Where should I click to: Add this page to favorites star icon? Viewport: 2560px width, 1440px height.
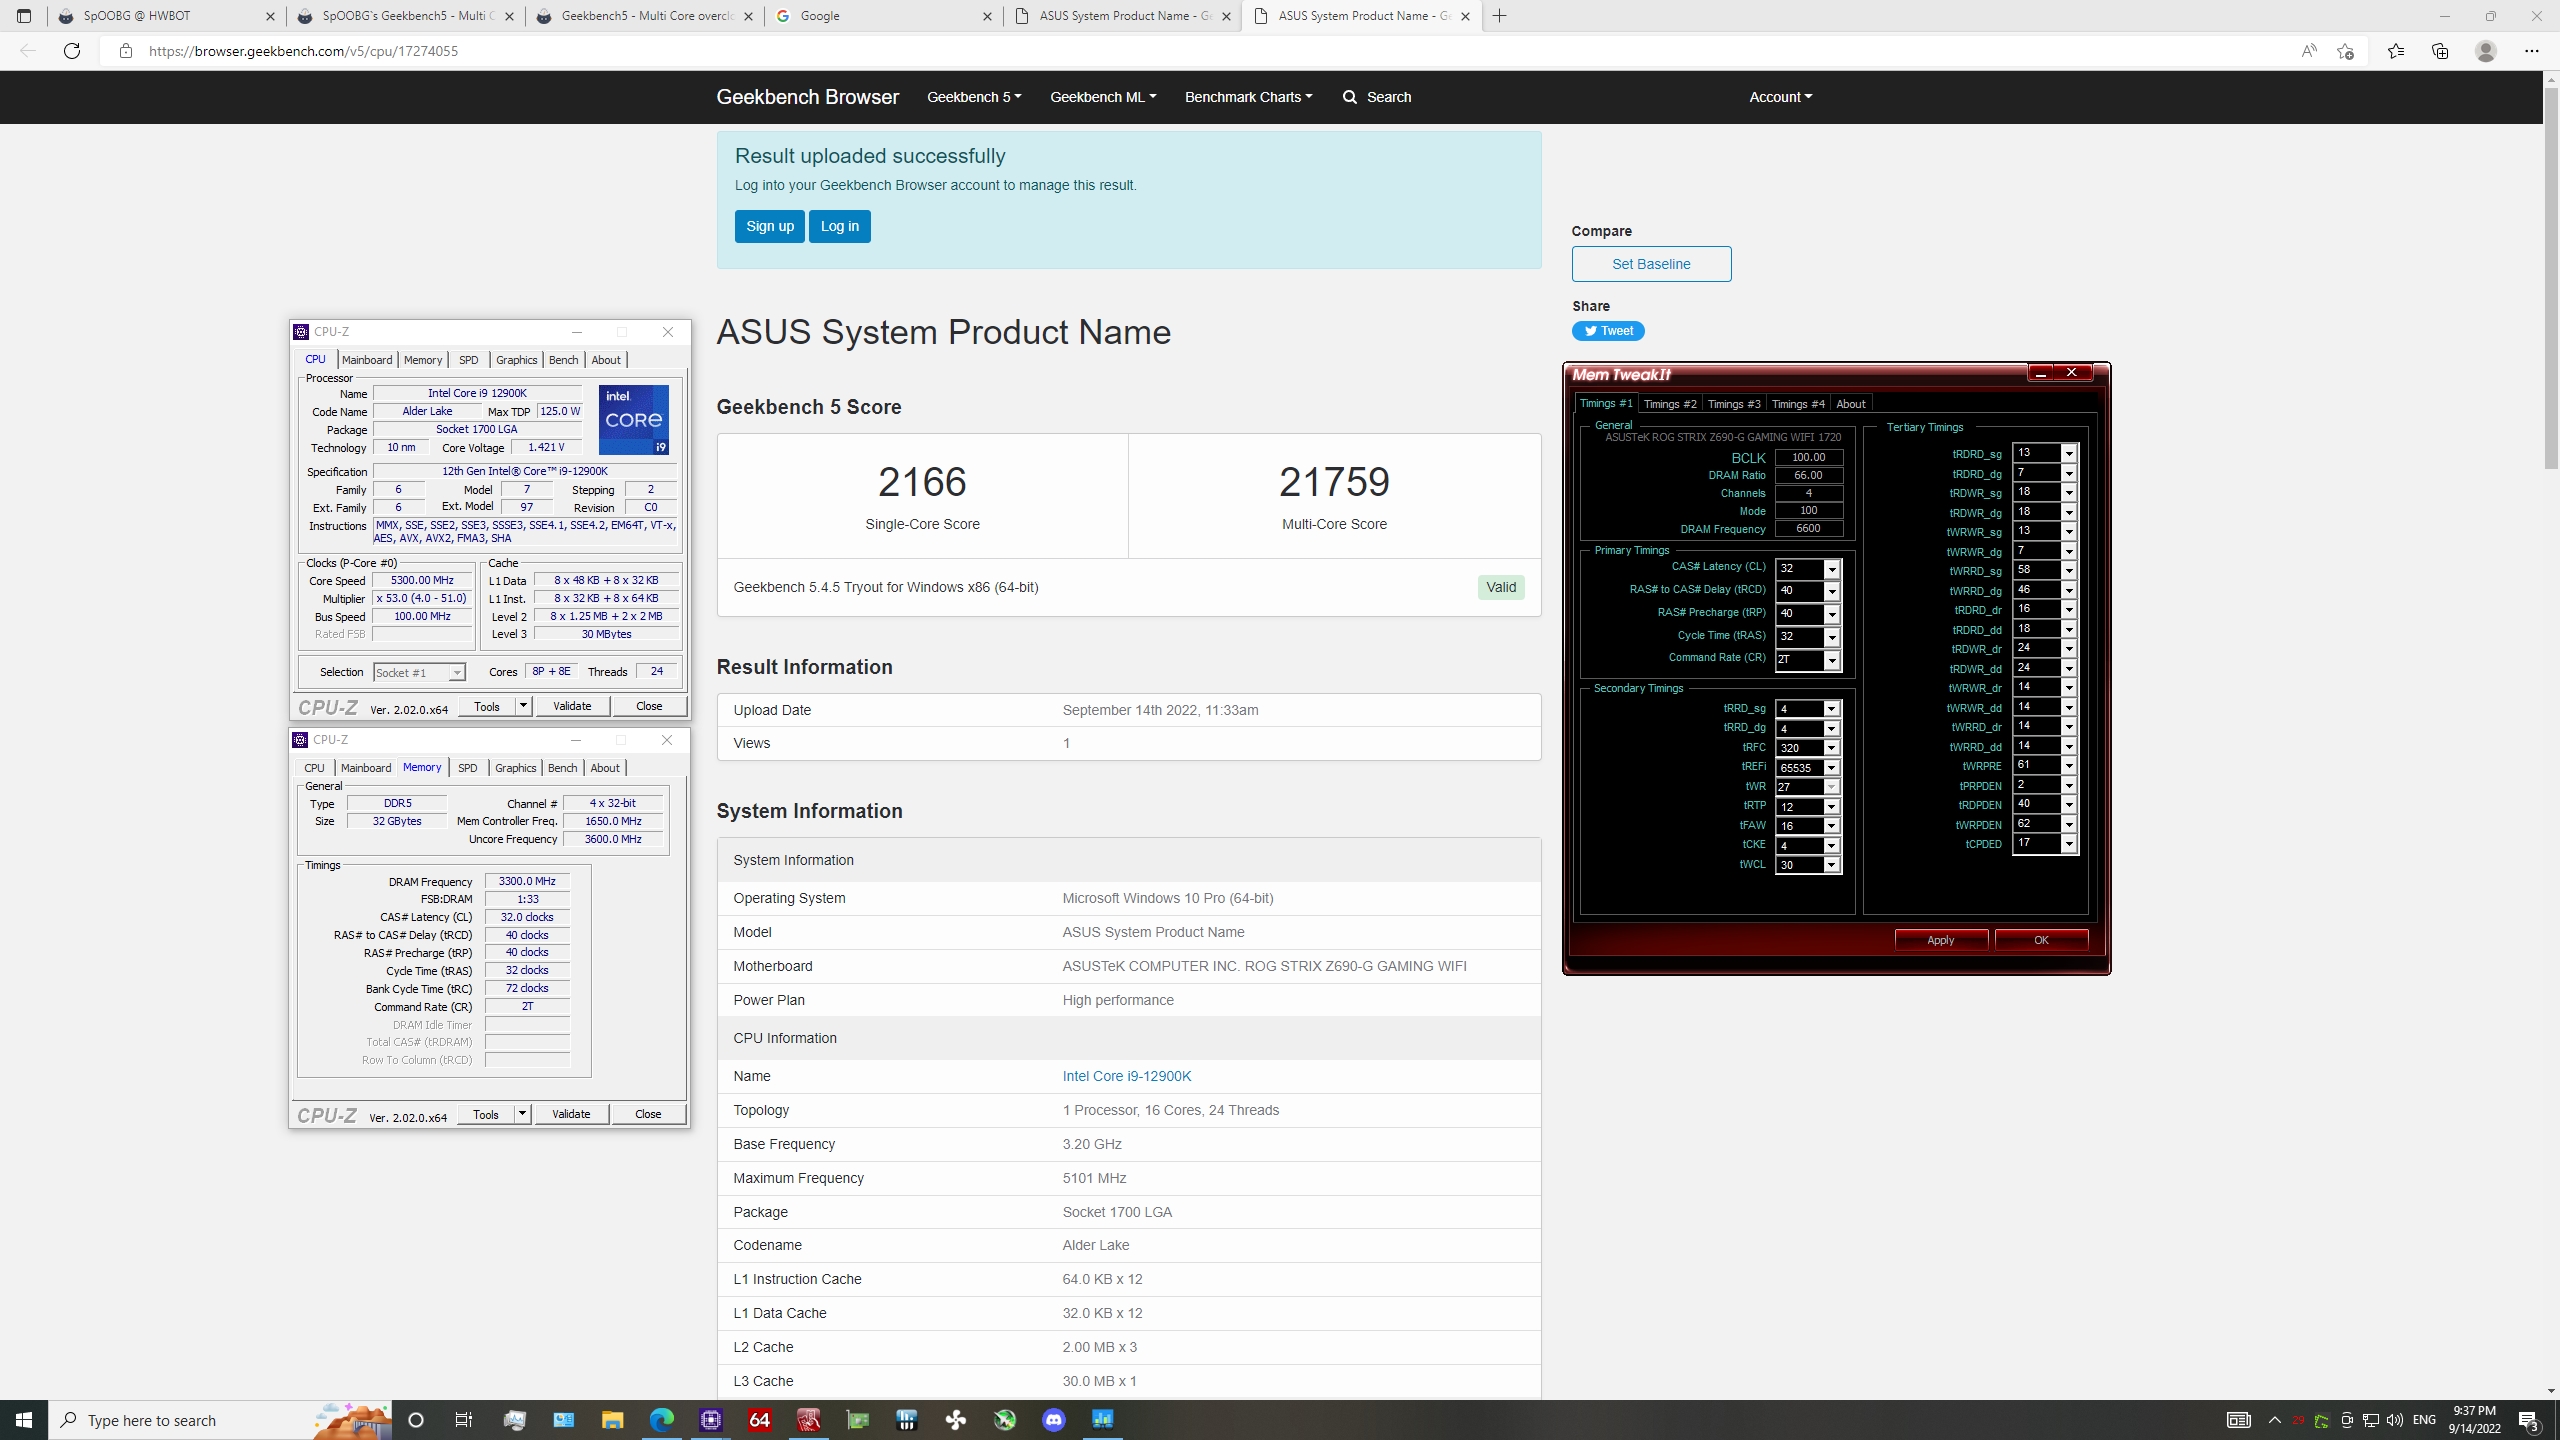[x=2345, y=51]
